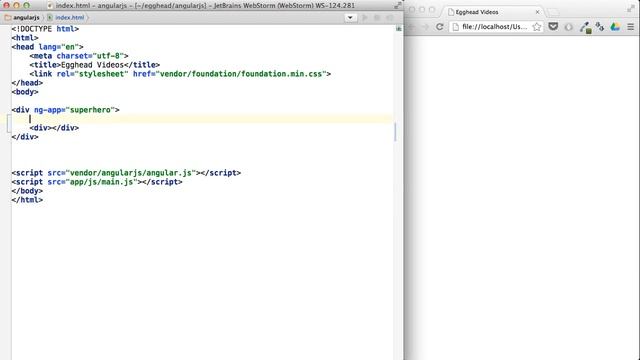The height and width of the screenshot is (360, 640).
Task: Open a new browser tab
Action: pyautogui.click(x=553, y=12)
